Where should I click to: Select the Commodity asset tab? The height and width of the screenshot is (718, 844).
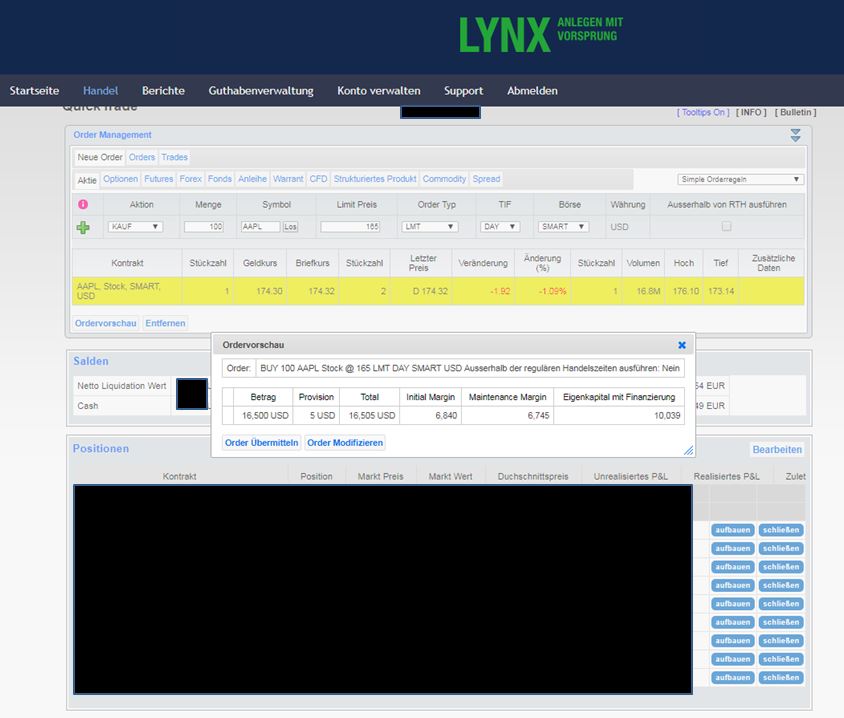(x=444, y=179)
